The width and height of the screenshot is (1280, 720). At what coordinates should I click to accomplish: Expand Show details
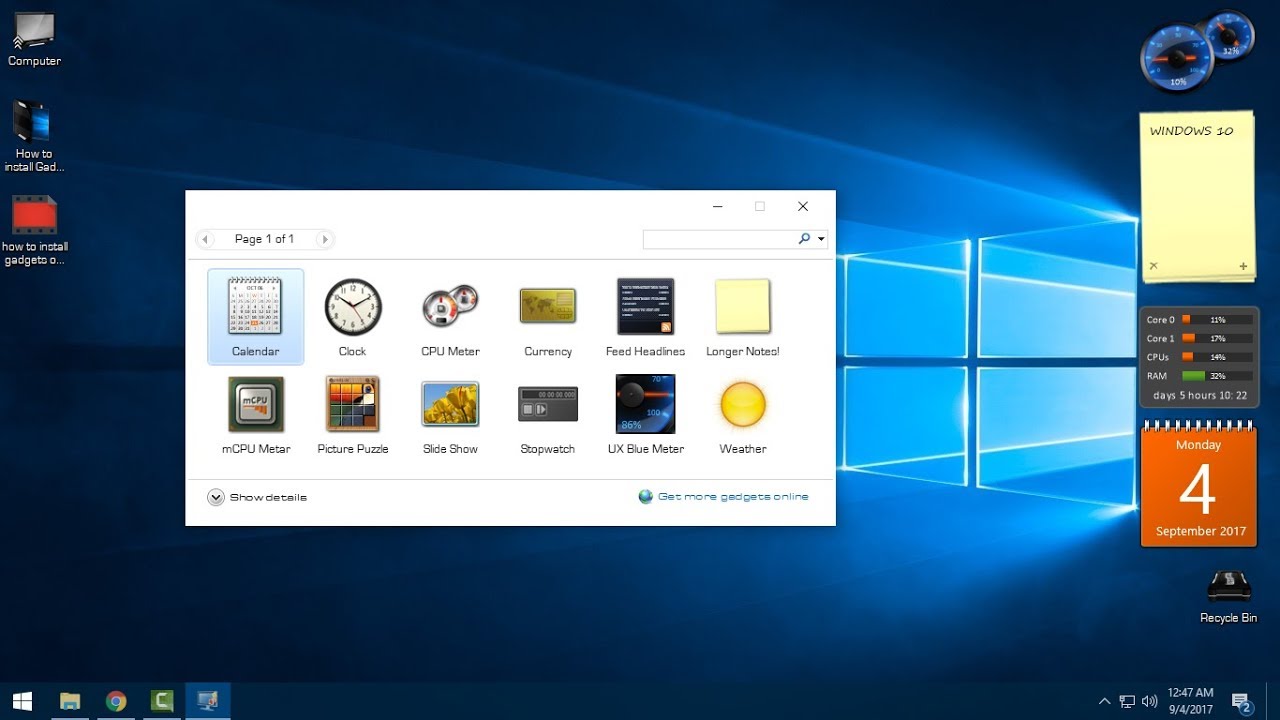pos(257,497)
